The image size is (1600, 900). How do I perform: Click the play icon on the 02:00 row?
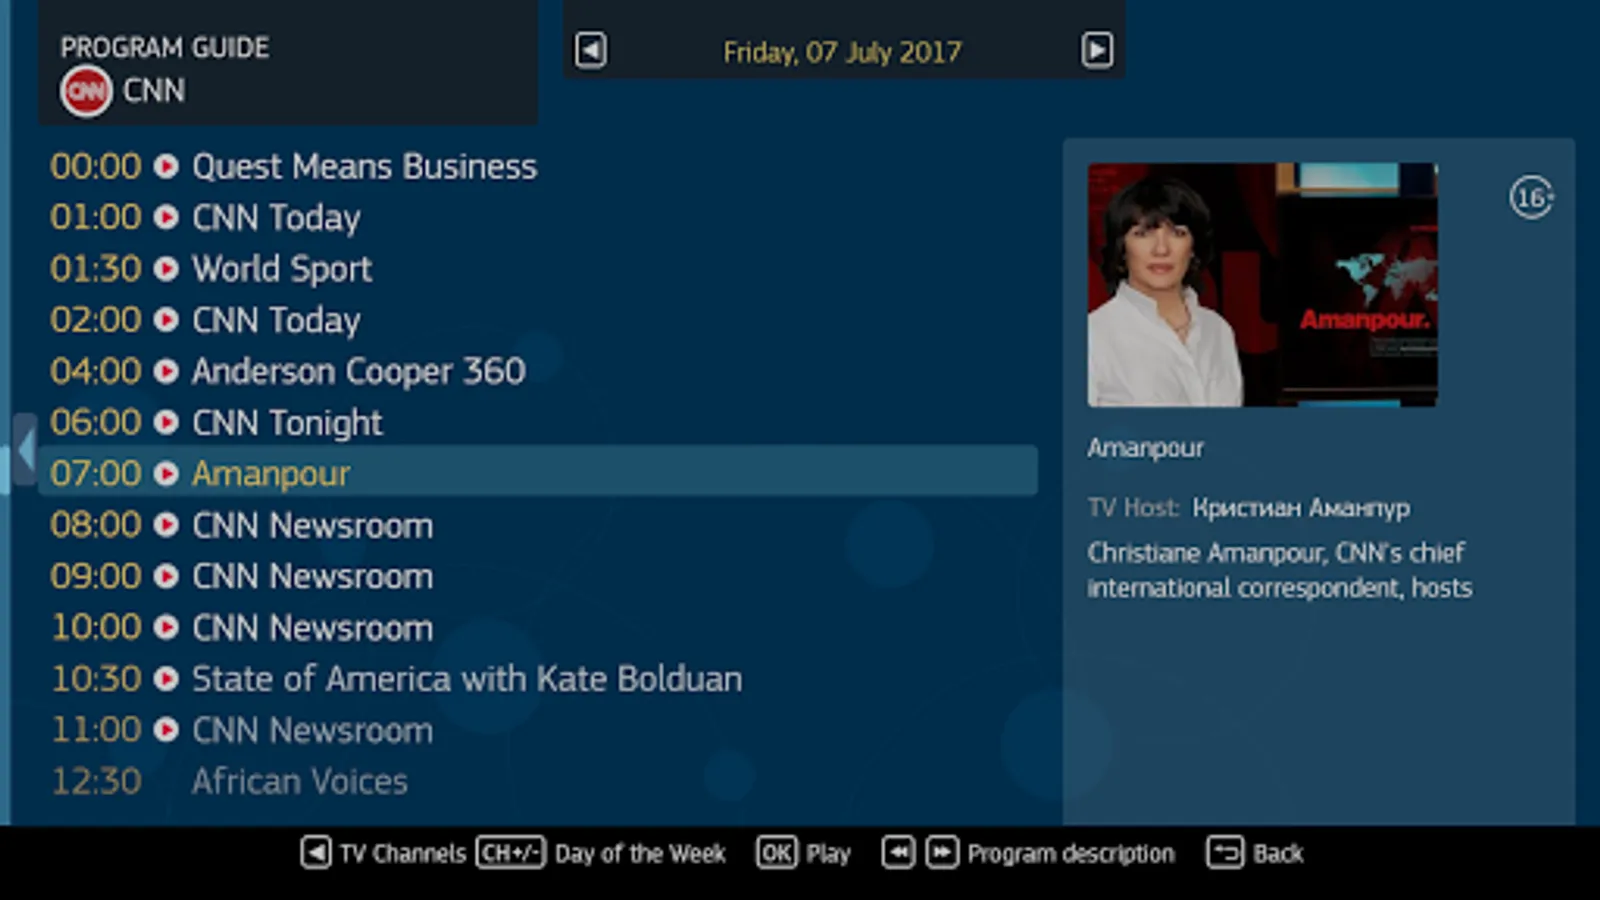click(166, 320)
